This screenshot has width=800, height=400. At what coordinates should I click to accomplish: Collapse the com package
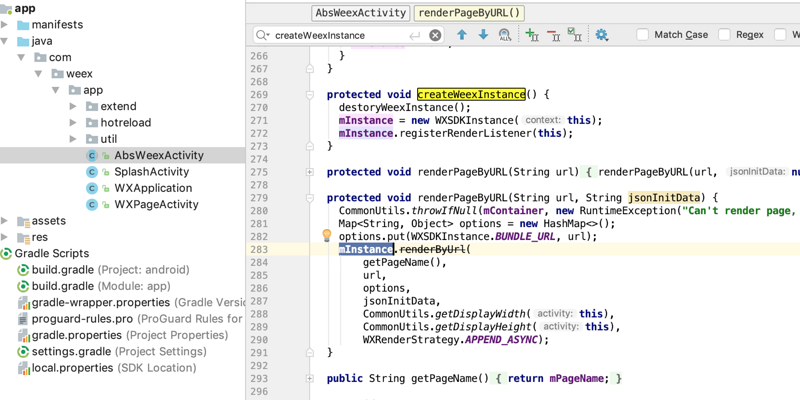(x=21, y=57)
